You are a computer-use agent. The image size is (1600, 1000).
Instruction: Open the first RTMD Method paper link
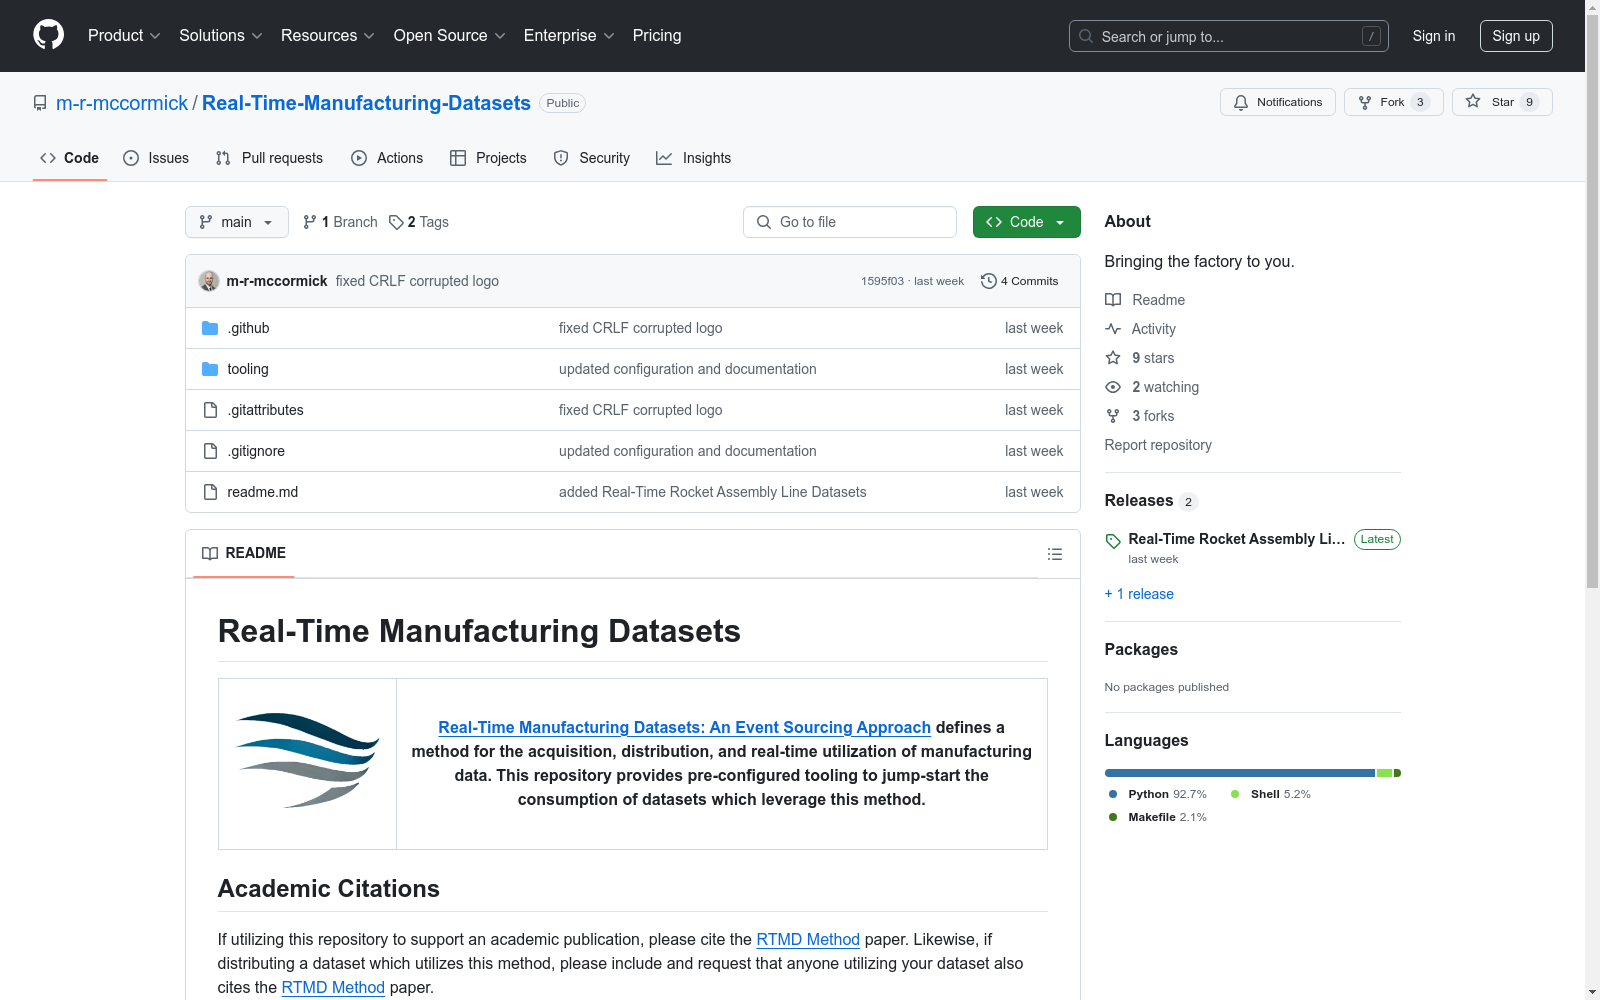coord(808,939)
